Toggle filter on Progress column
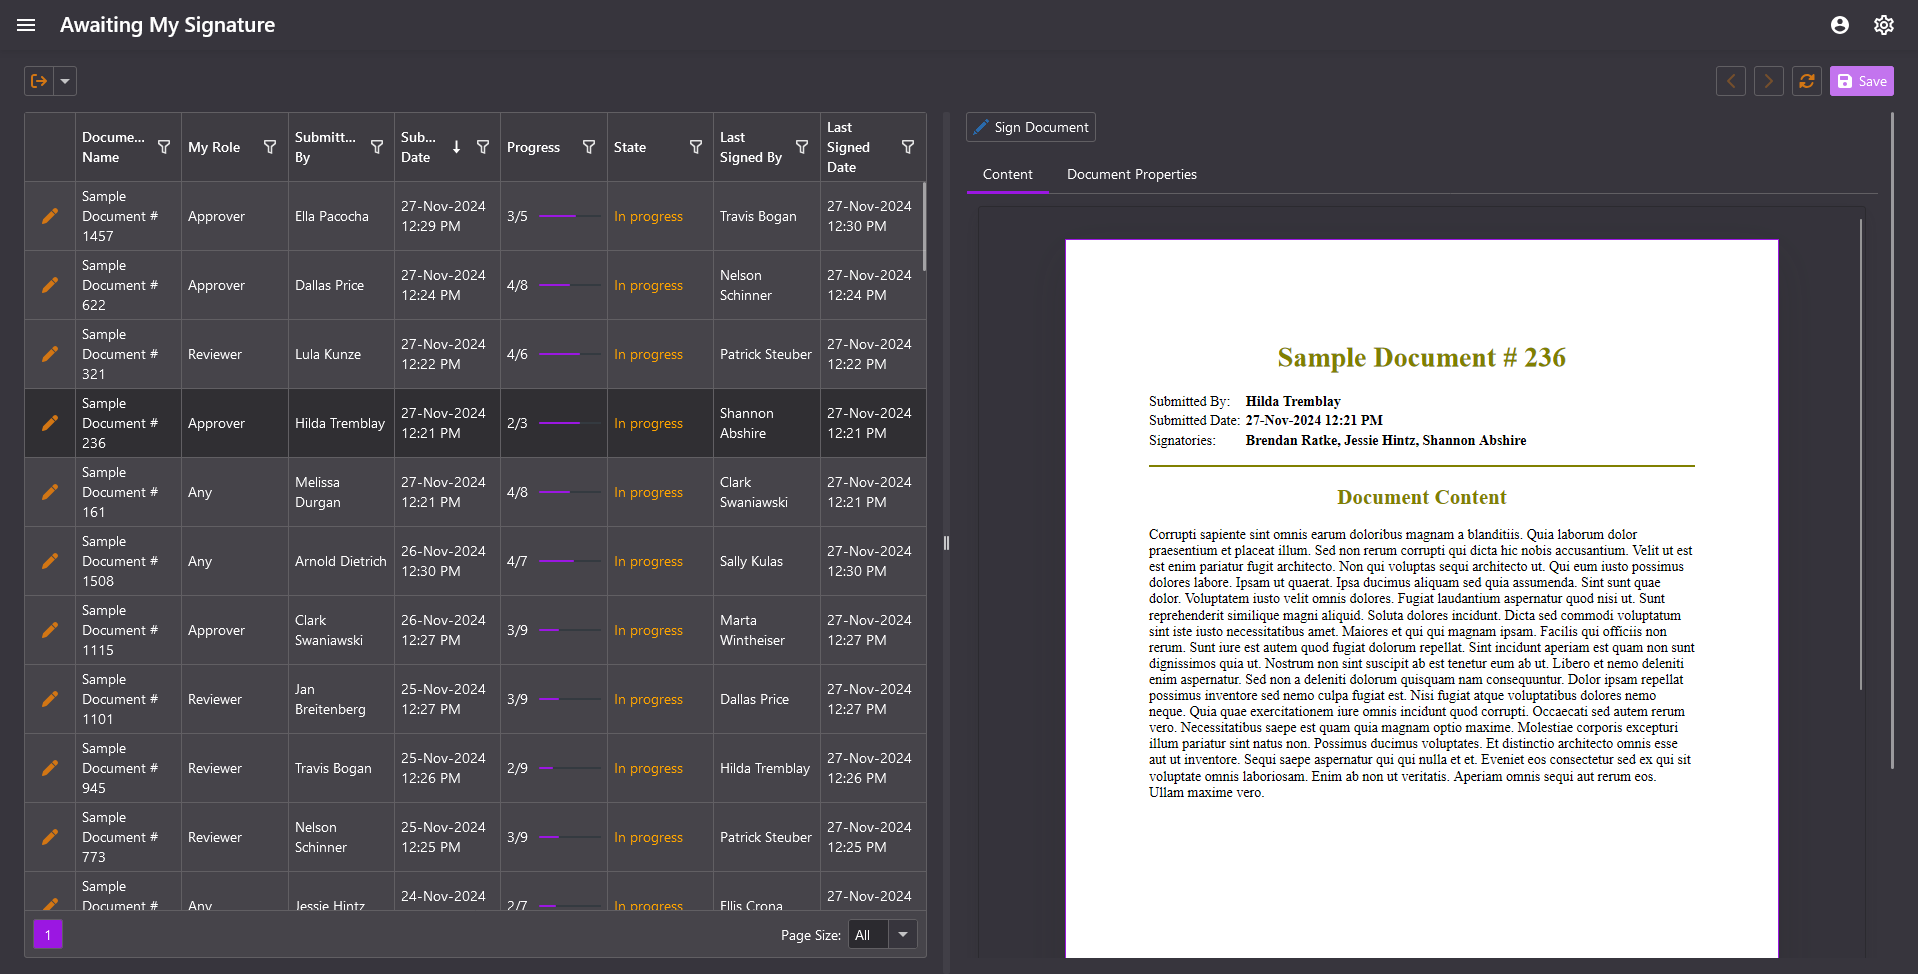1918x974 pixels. (589, 147)
